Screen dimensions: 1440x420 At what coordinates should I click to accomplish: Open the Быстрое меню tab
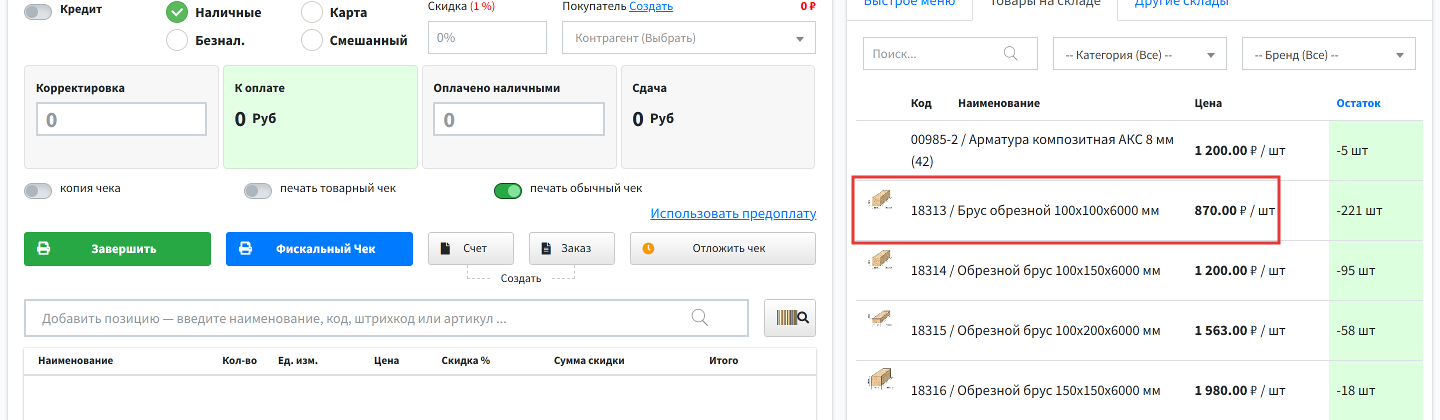[908, 4]
